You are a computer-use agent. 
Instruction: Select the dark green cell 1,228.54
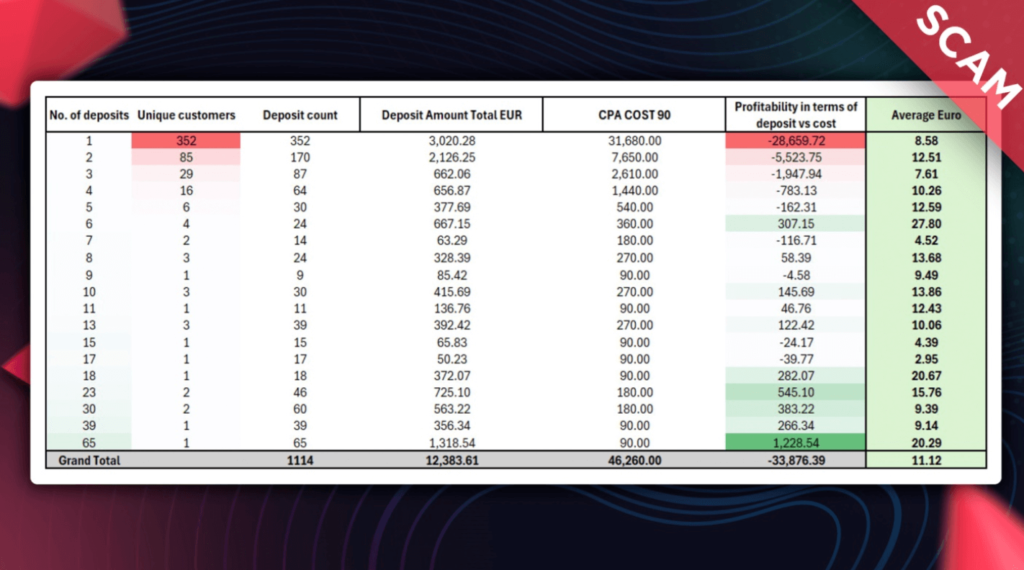795,443
